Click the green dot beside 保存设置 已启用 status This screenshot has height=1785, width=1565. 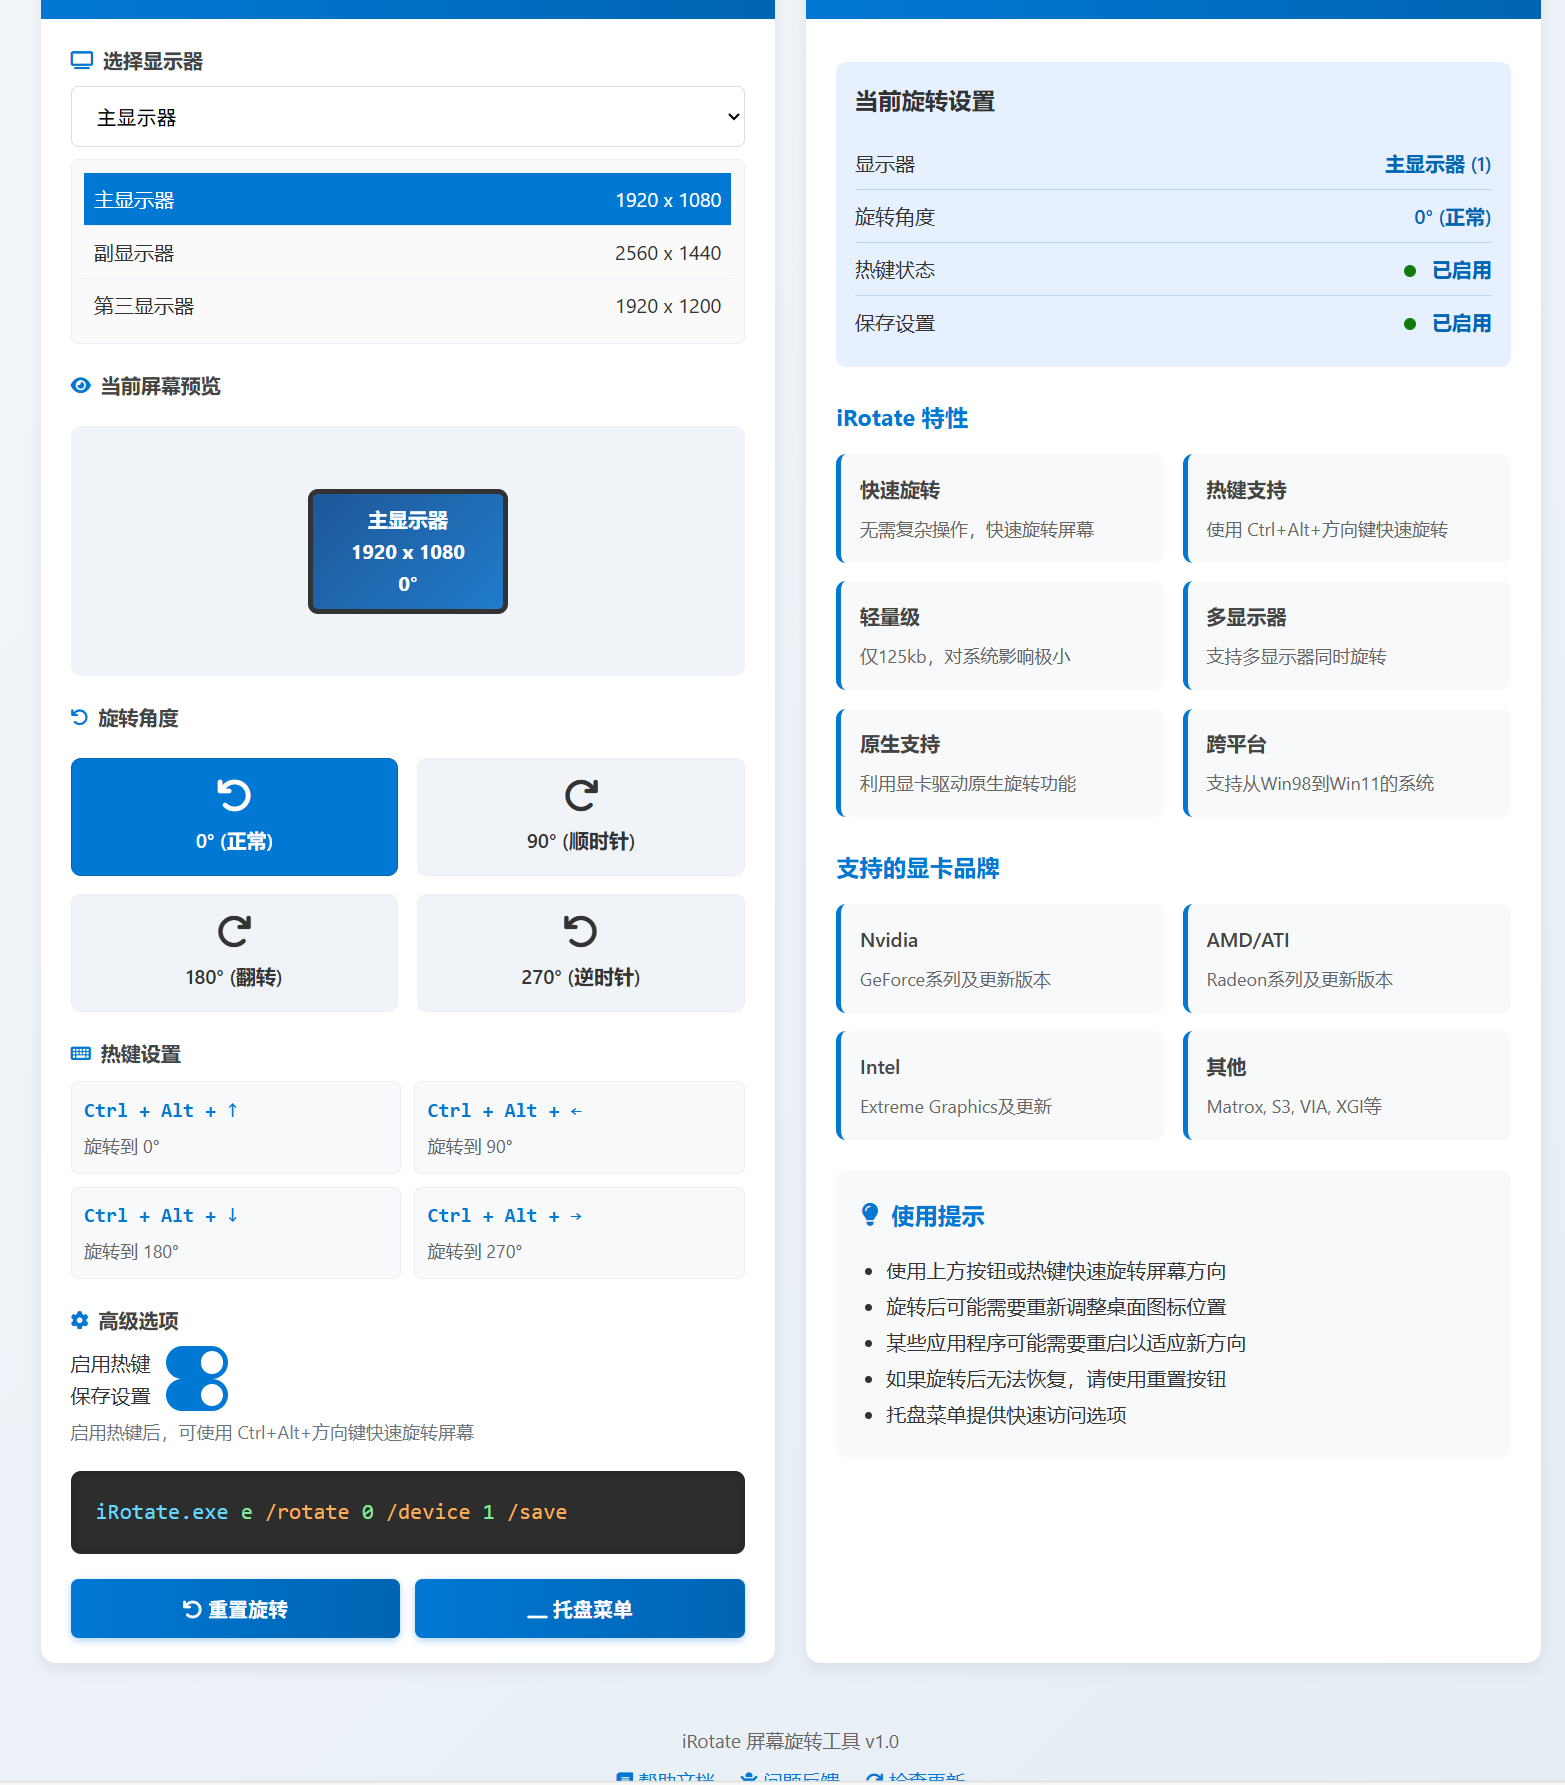[1410, 324]
